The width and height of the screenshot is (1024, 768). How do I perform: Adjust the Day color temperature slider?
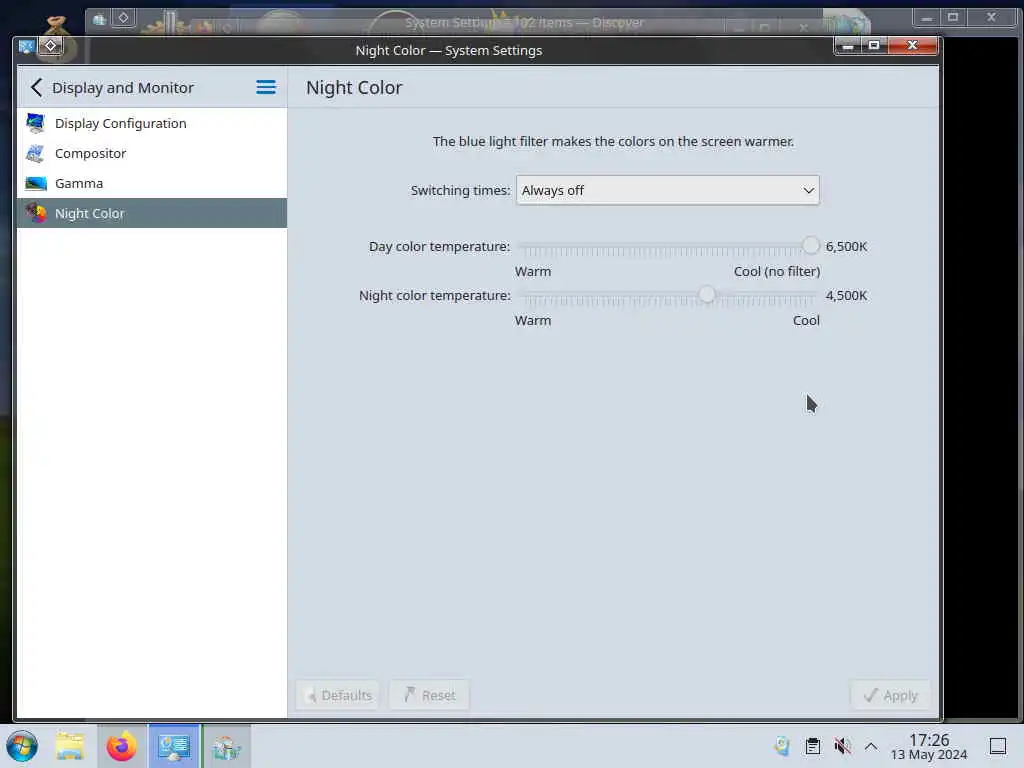[667, 246]
